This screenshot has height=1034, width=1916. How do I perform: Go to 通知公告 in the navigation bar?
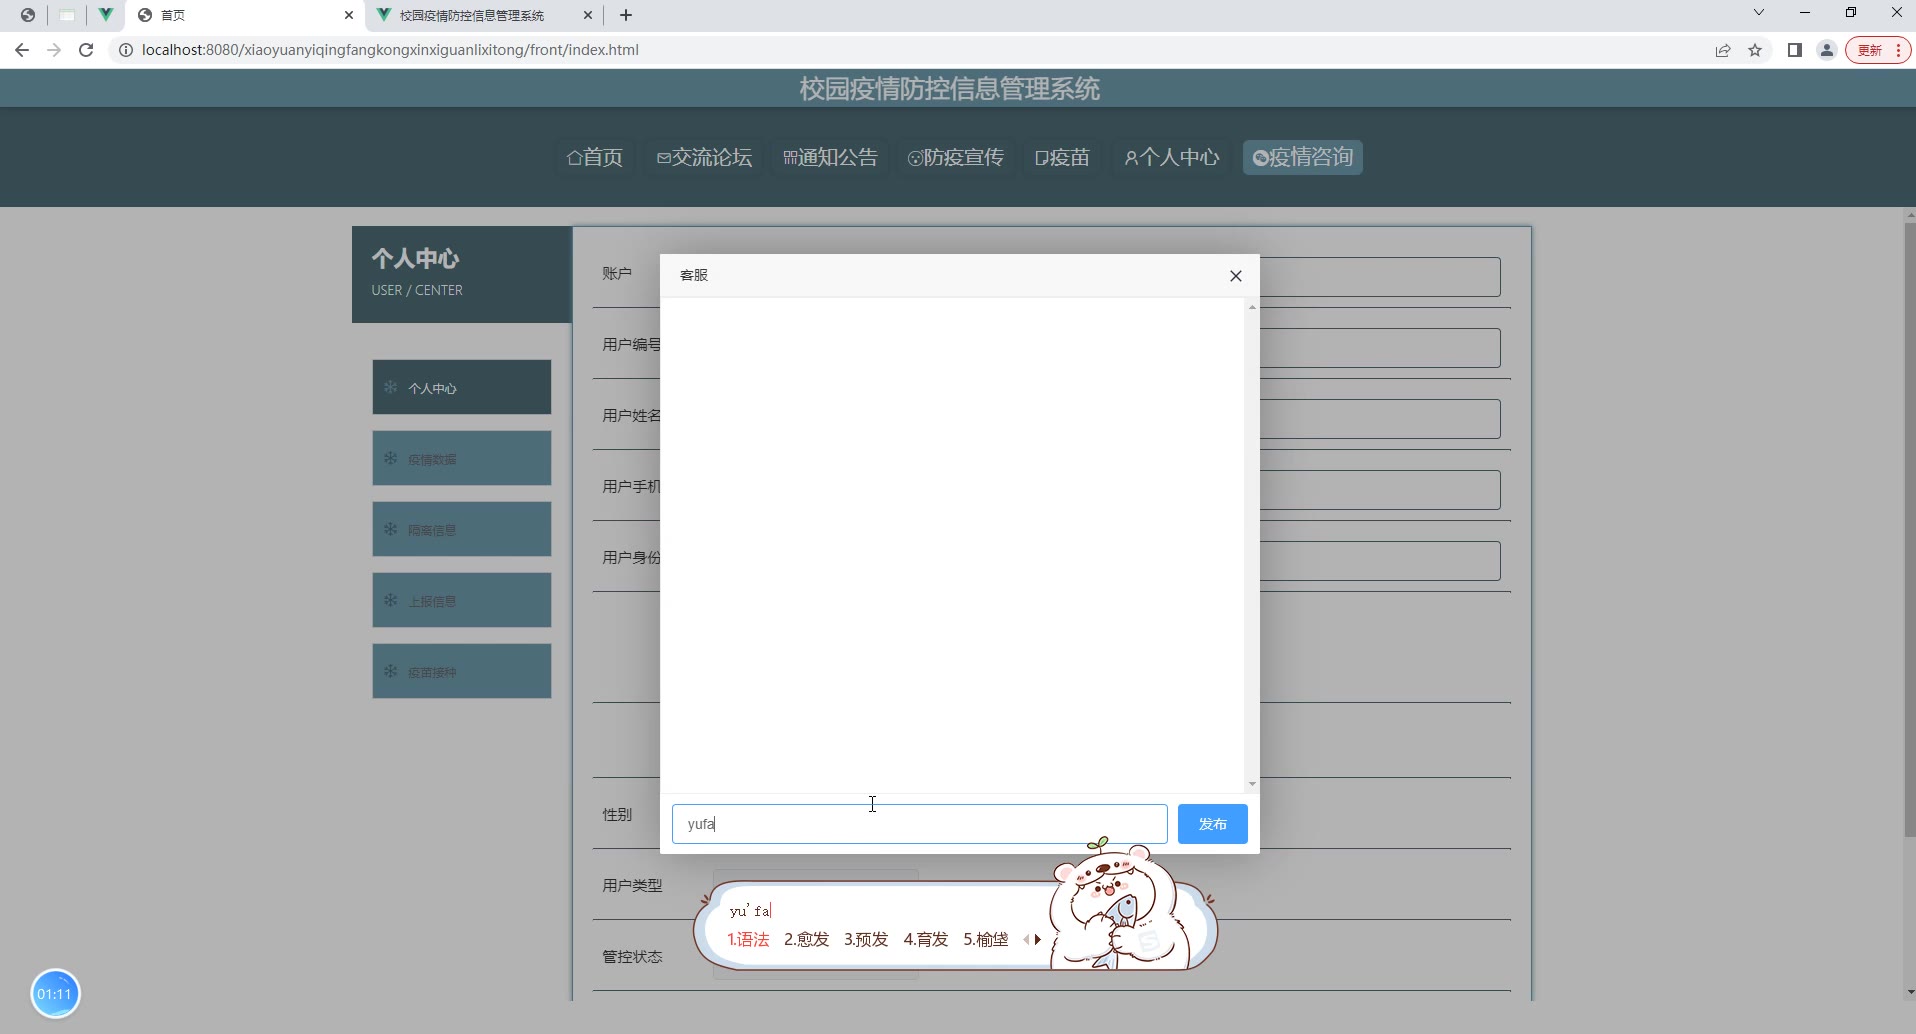click(x=830, y=157)
